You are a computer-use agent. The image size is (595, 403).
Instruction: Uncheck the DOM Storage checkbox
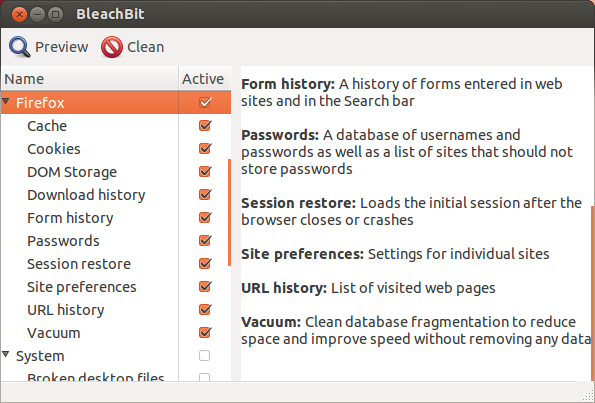coord(205,172)
